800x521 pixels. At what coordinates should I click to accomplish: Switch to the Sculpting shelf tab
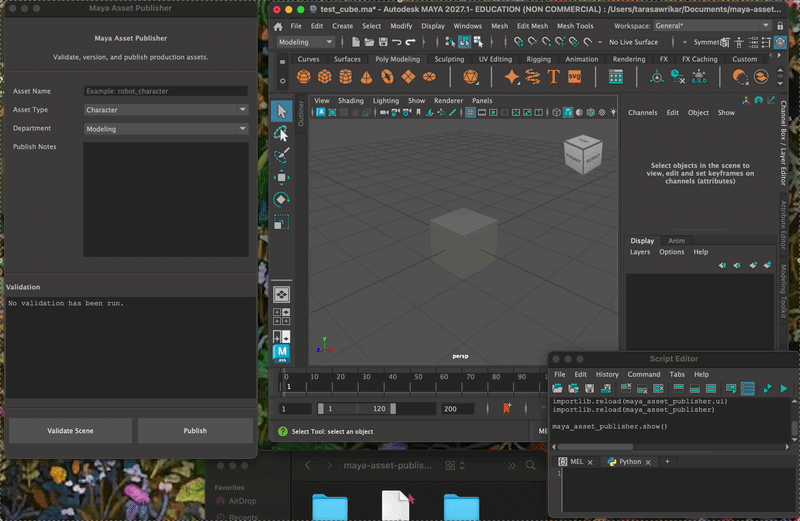tap(449, 59)
